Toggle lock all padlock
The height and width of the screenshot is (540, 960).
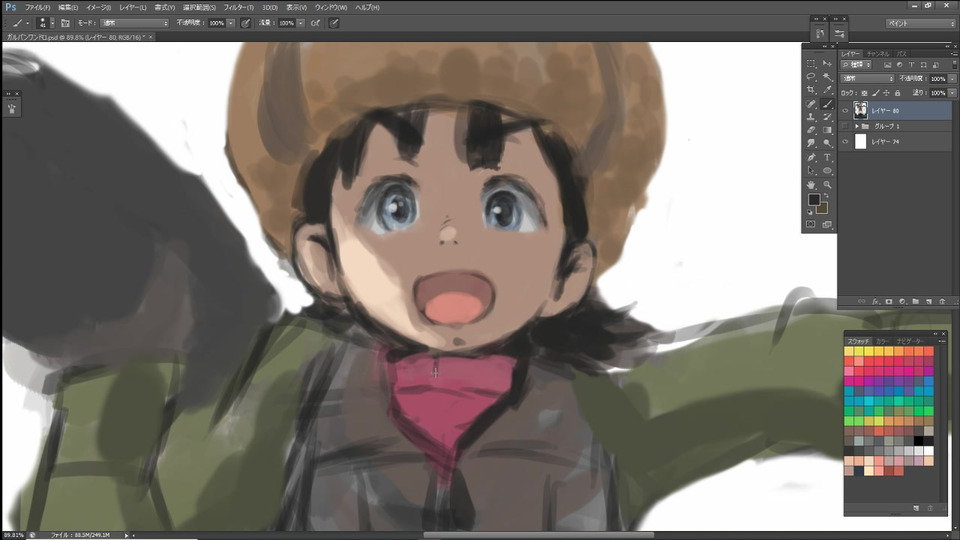click(x=898, y=93)
